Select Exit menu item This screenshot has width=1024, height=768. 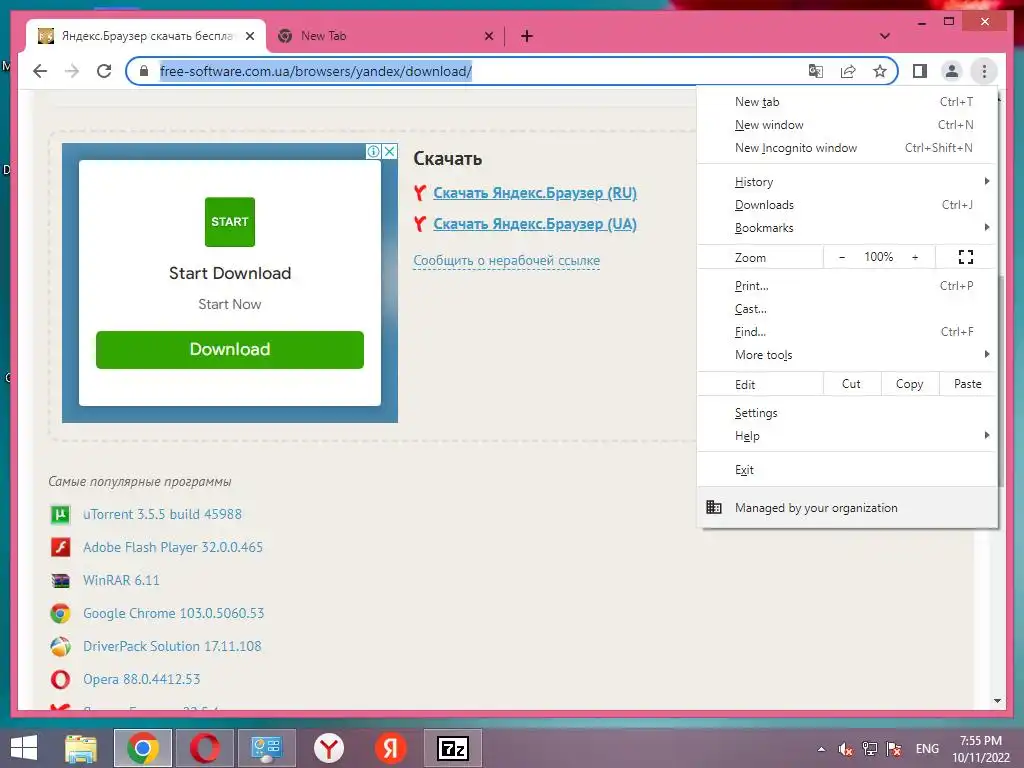pyautogui.click(x=848, y=470)
